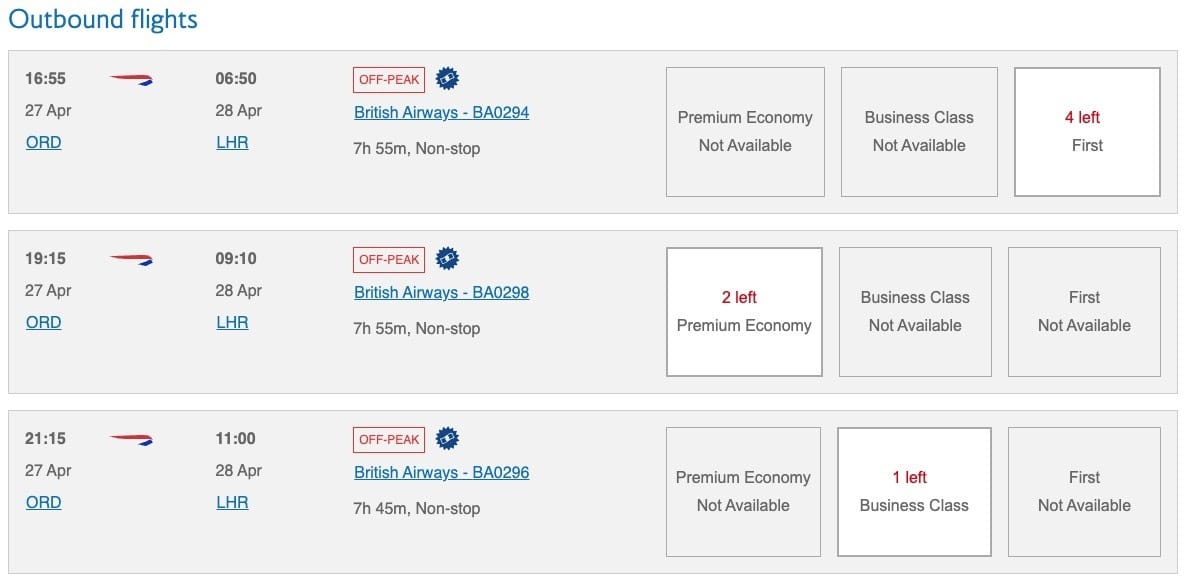Click British Airways logo on 16:55 flight
Viewport: 1189px width, 587px height.
pos(131,80)
